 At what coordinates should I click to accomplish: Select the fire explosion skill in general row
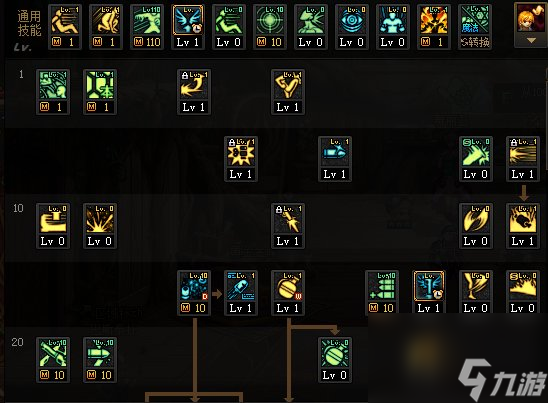(x=433, y=27)
